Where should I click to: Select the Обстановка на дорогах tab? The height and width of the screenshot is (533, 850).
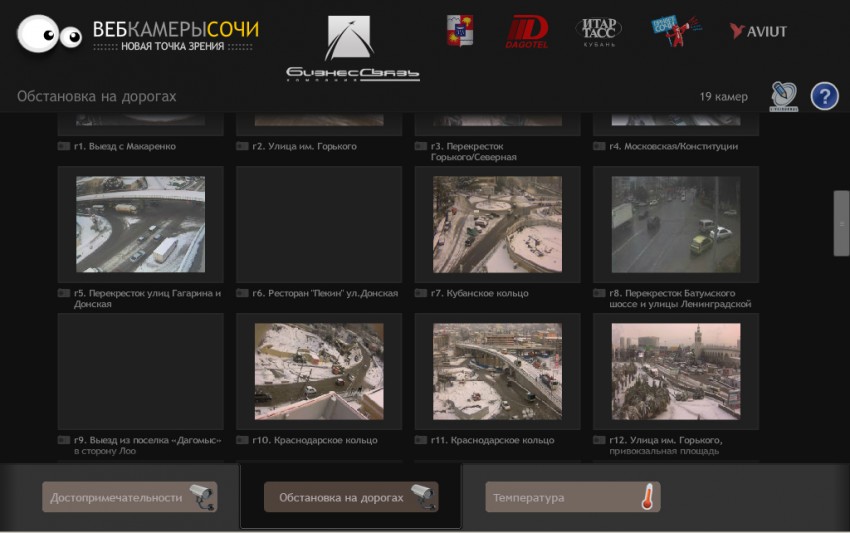351,497
